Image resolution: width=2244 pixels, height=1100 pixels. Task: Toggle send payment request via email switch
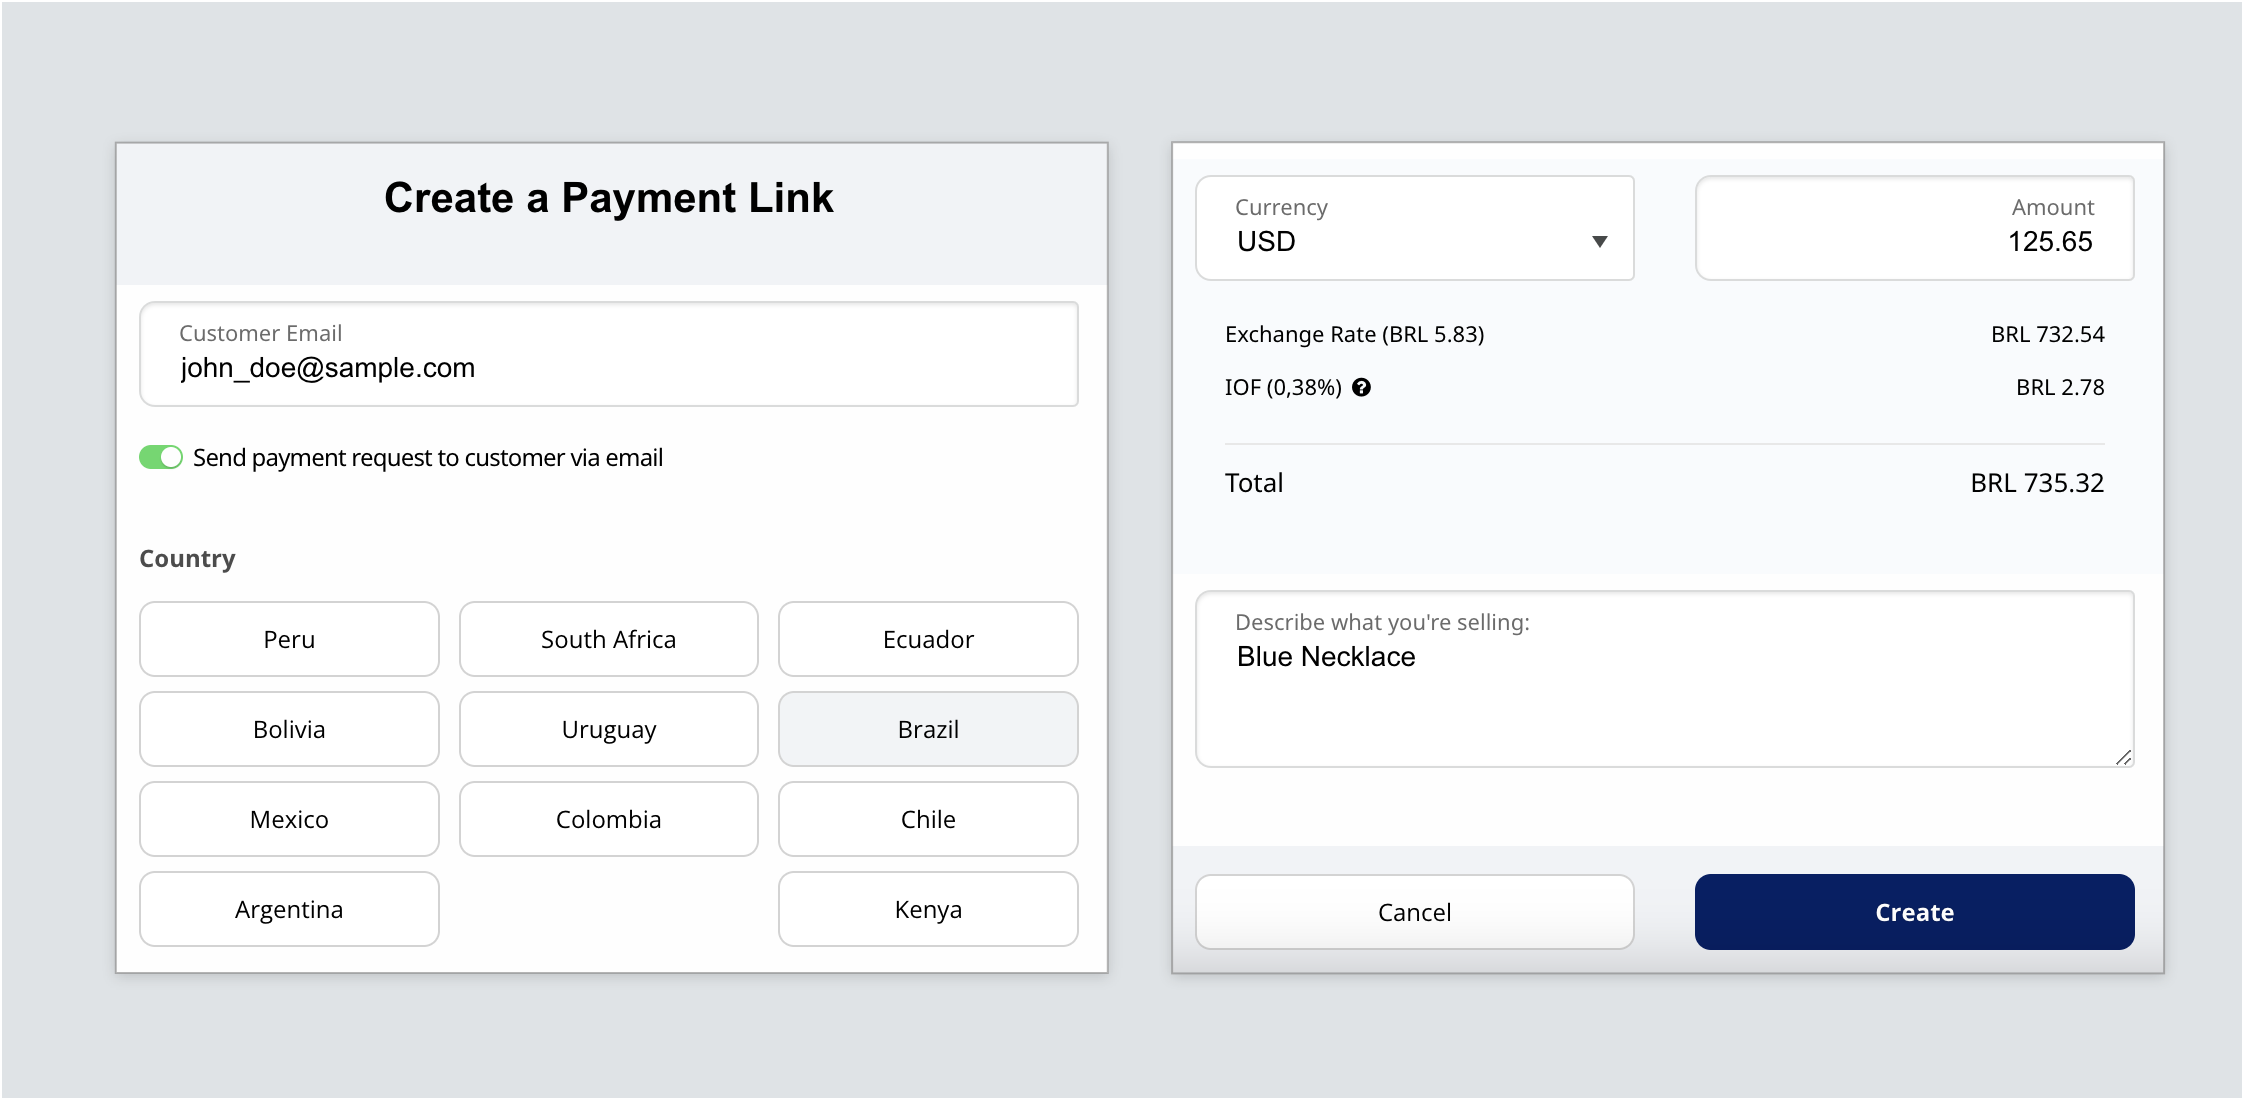coord(161,457)
